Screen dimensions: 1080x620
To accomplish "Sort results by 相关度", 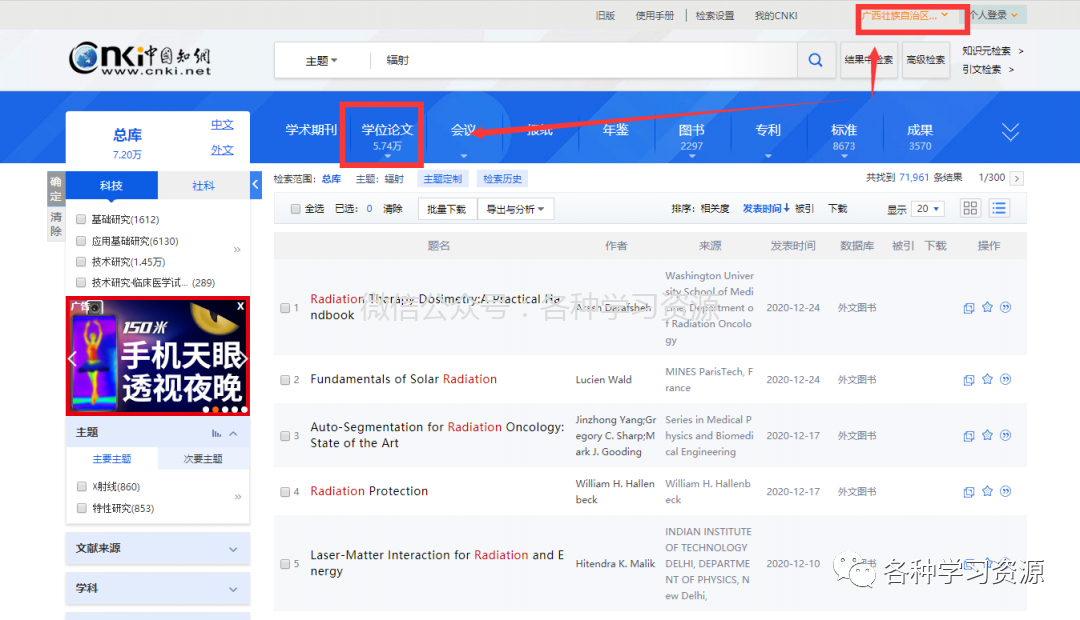I will pos(715,209).
